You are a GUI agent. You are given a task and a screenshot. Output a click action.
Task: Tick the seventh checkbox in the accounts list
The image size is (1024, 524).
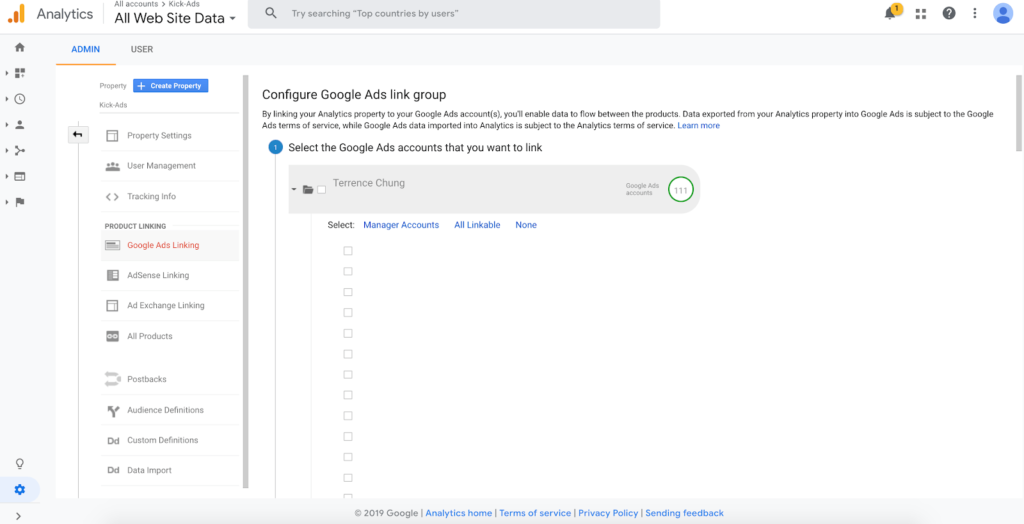348,374
